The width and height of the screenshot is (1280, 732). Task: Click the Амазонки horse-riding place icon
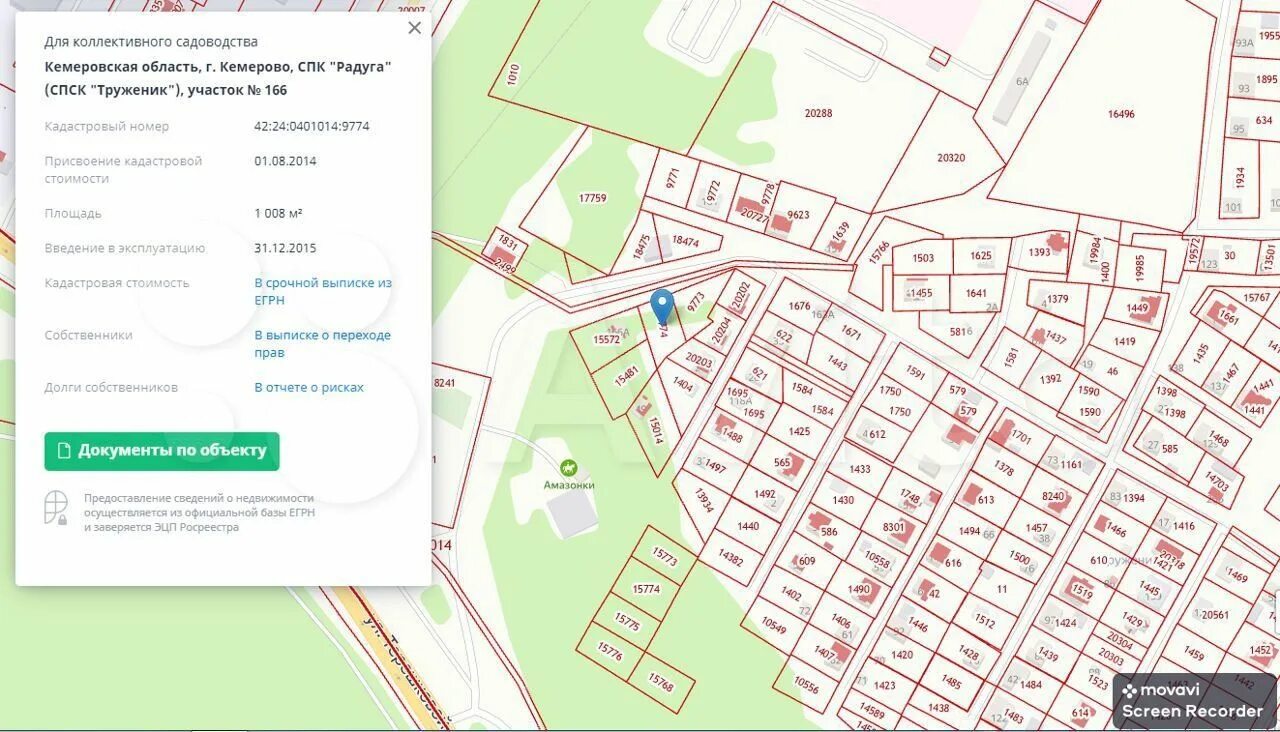[569, 467]
